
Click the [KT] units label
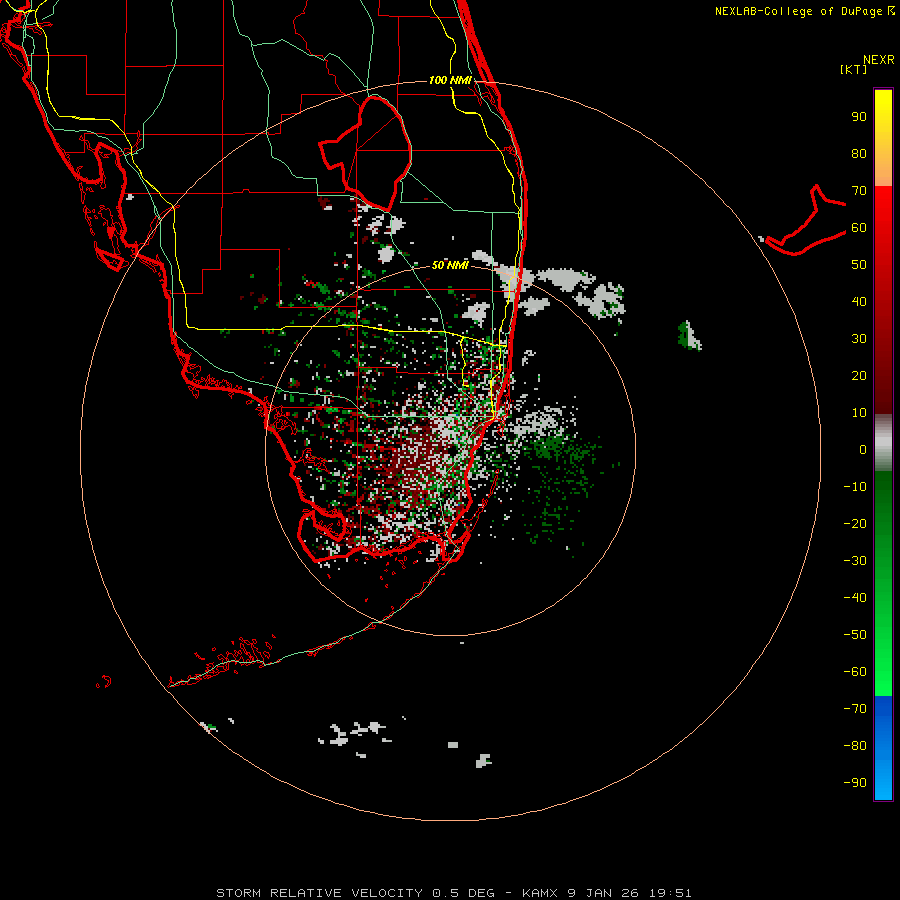853,69
